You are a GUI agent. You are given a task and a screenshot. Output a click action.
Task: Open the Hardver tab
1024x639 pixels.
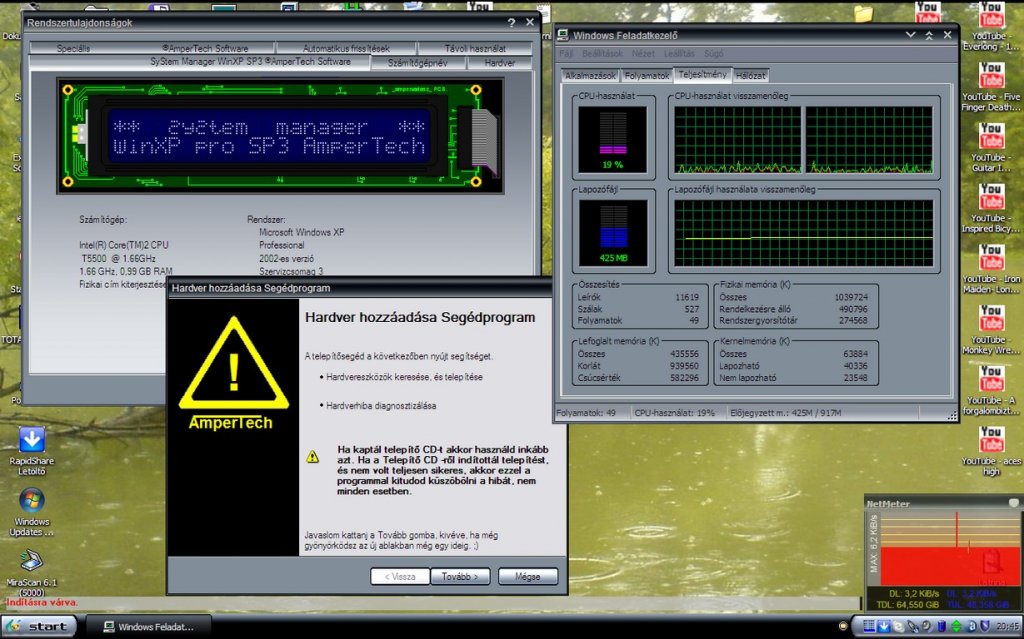tap(500, 63)
